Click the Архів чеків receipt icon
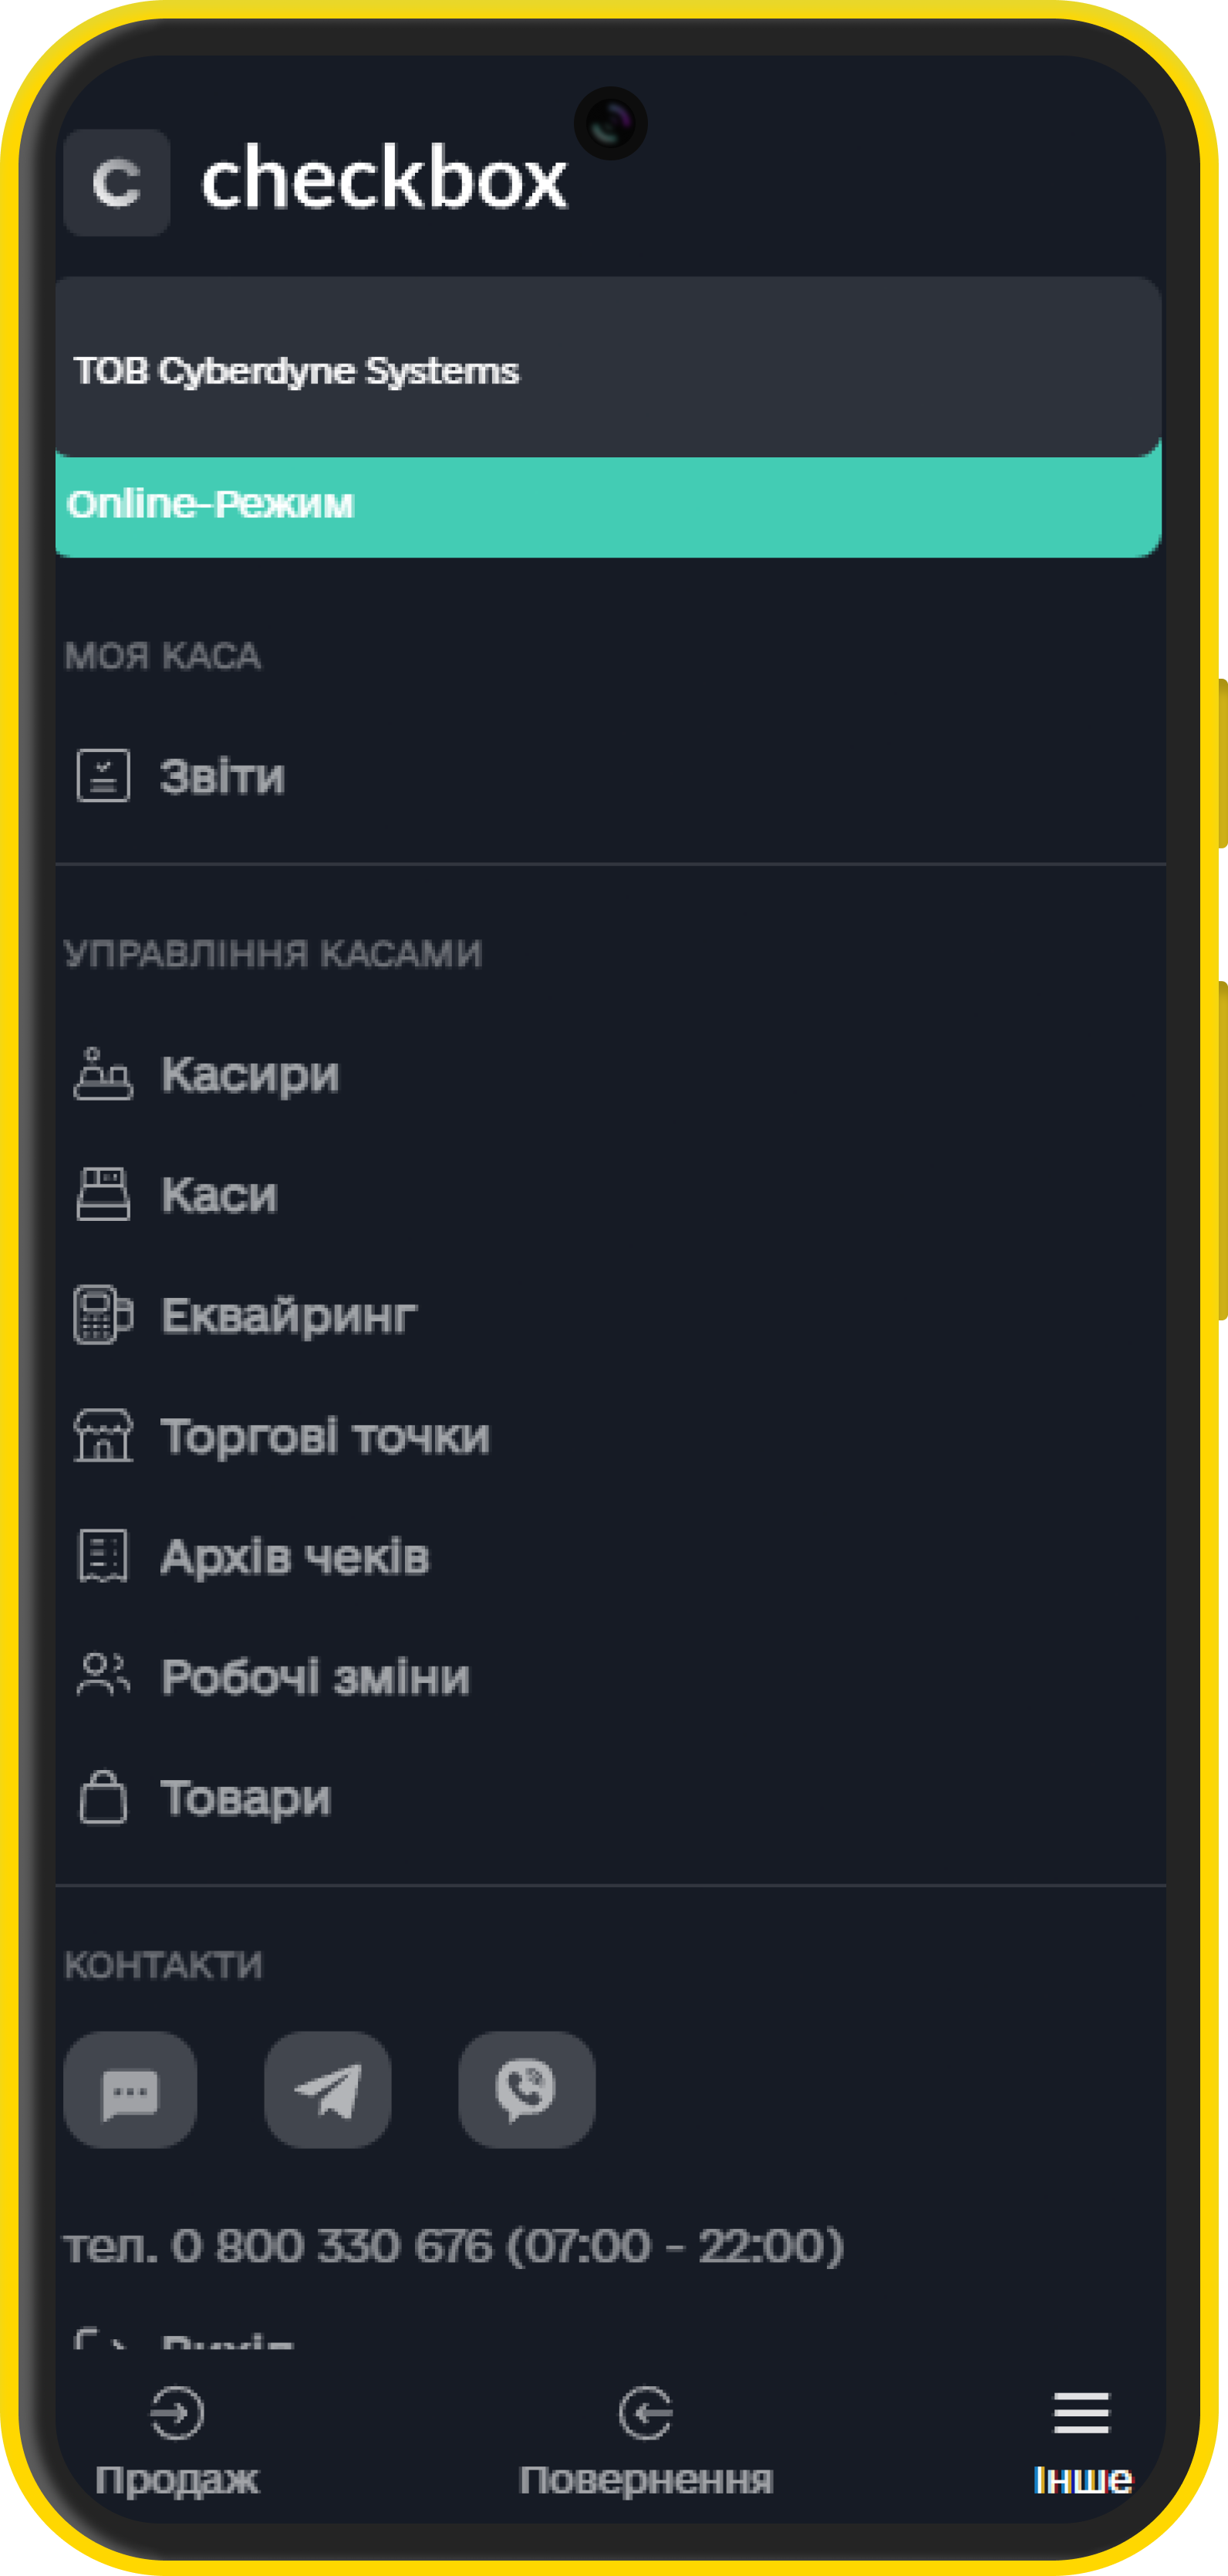 click(x=103, y=1556)
